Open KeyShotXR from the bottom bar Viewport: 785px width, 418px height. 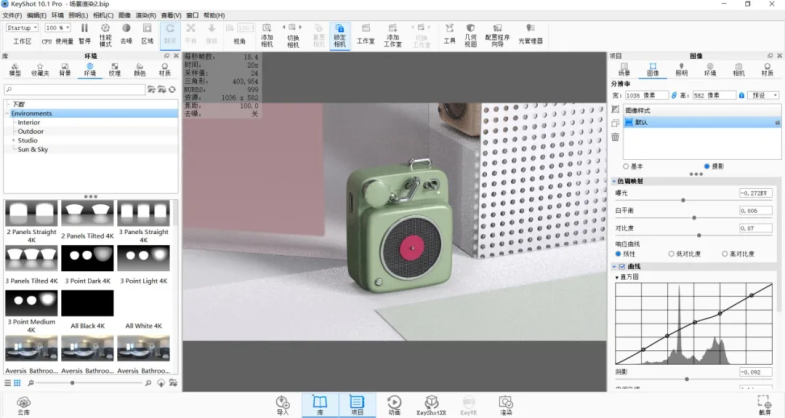tap(429, 404)
